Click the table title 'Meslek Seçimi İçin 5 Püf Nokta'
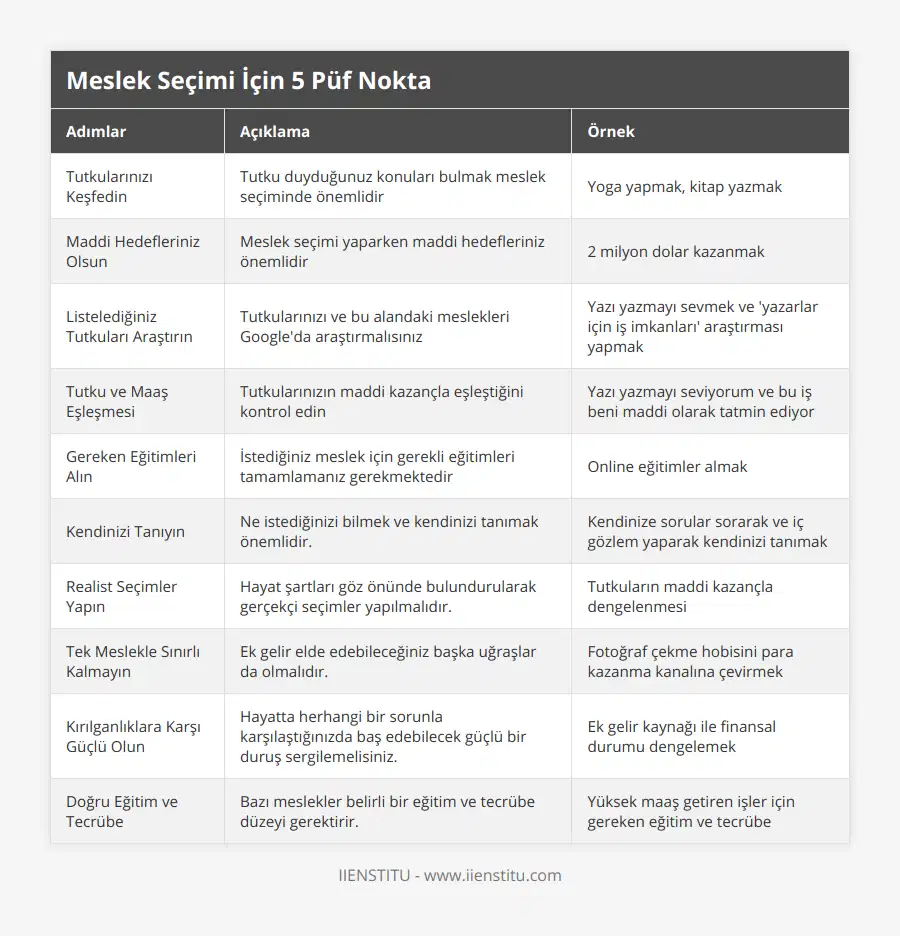This screenshot has height=936, width=900. click(249, 80)
